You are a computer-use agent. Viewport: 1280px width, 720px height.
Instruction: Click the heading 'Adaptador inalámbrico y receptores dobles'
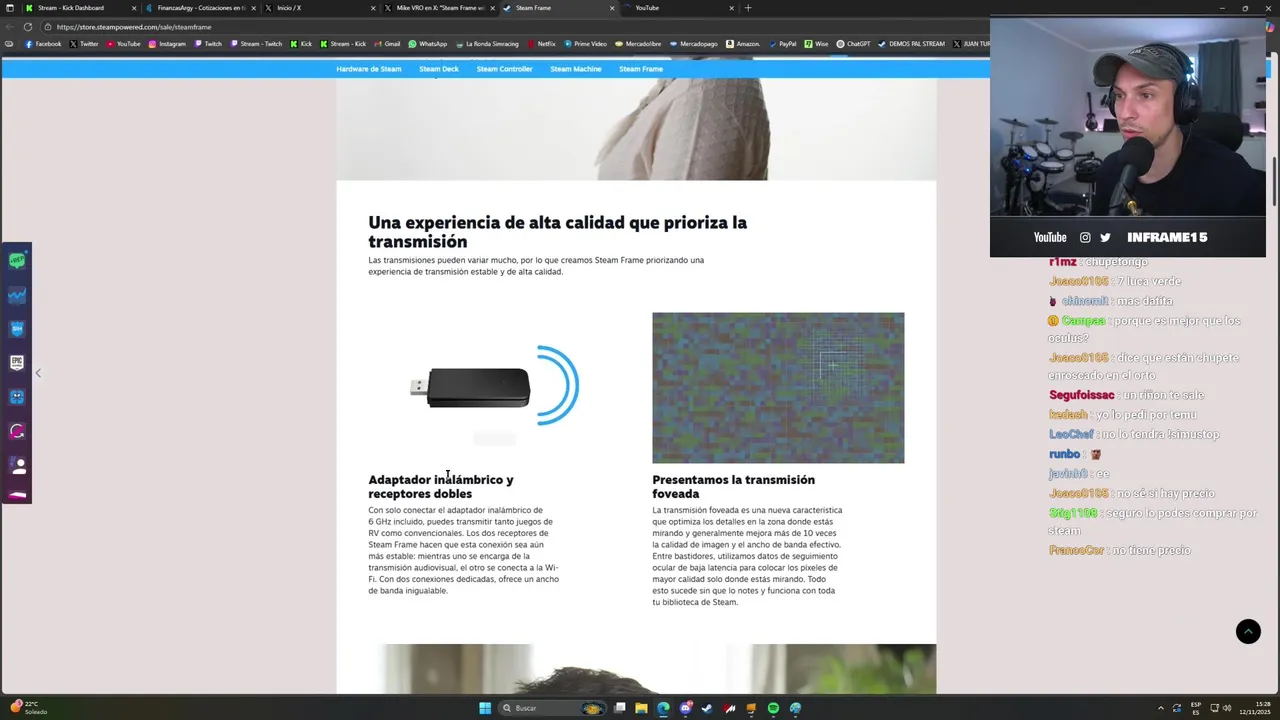[441, 487]
